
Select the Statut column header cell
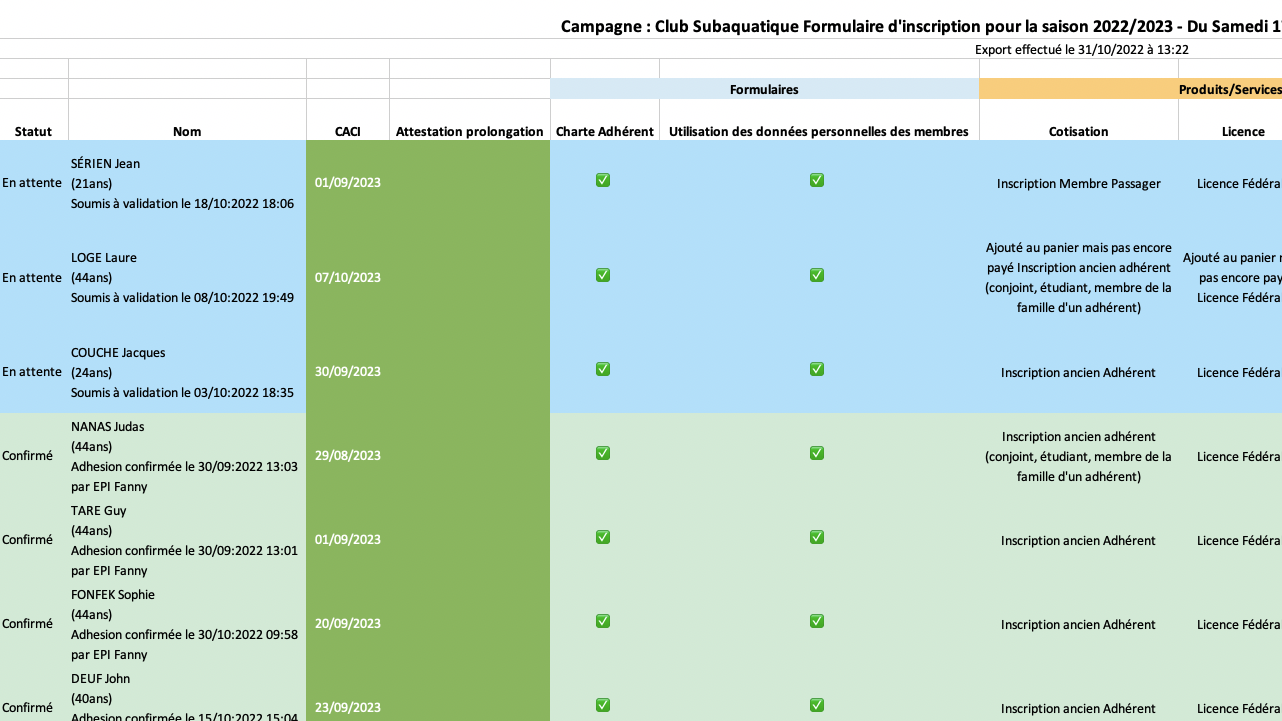tap(33, 131)
